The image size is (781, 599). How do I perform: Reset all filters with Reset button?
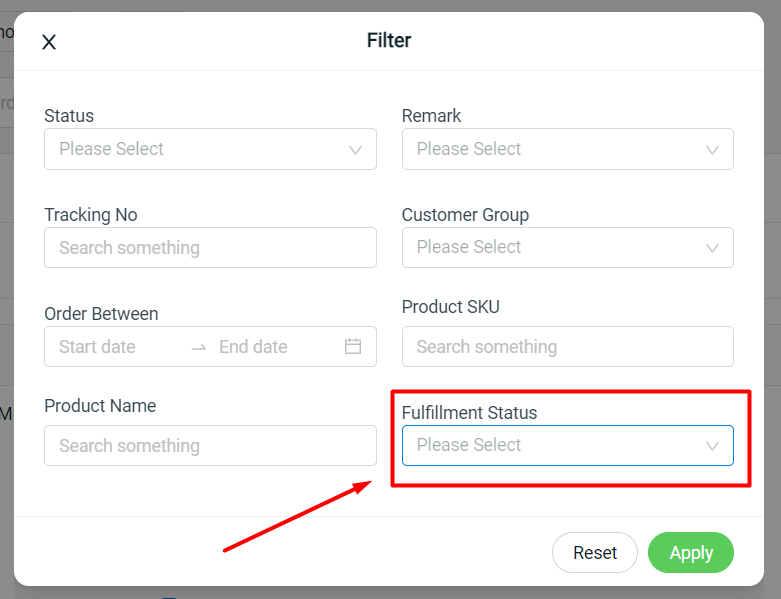tap(595, 553)
